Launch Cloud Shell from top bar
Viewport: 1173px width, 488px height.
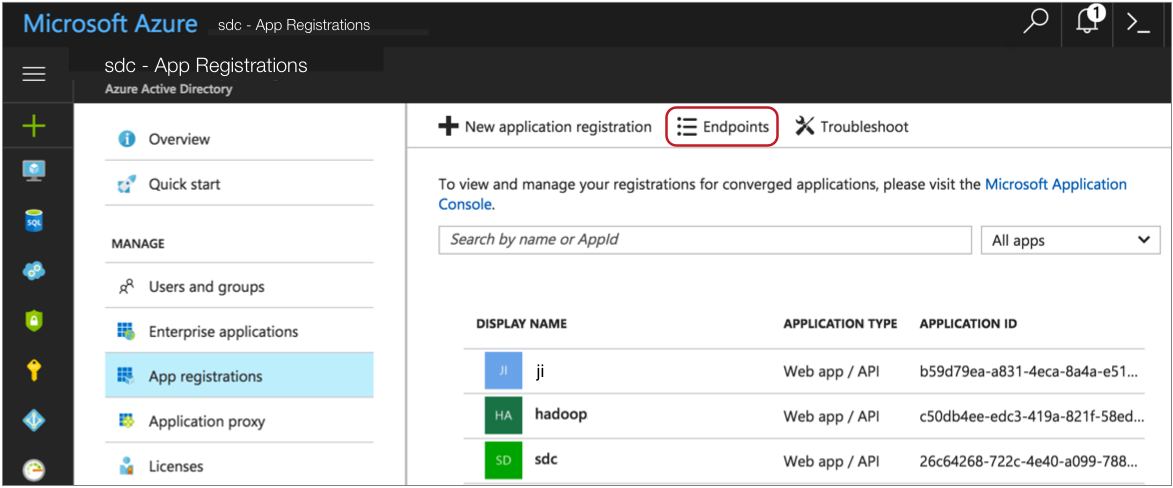coord(1138,23)
